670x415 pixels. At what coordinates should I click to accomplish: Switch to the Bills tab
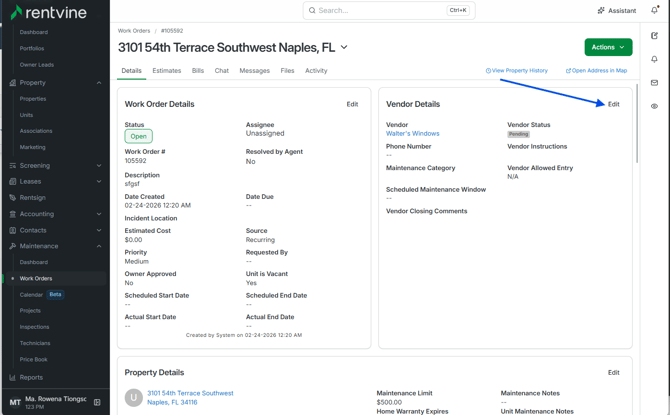[x=198, y=71]
